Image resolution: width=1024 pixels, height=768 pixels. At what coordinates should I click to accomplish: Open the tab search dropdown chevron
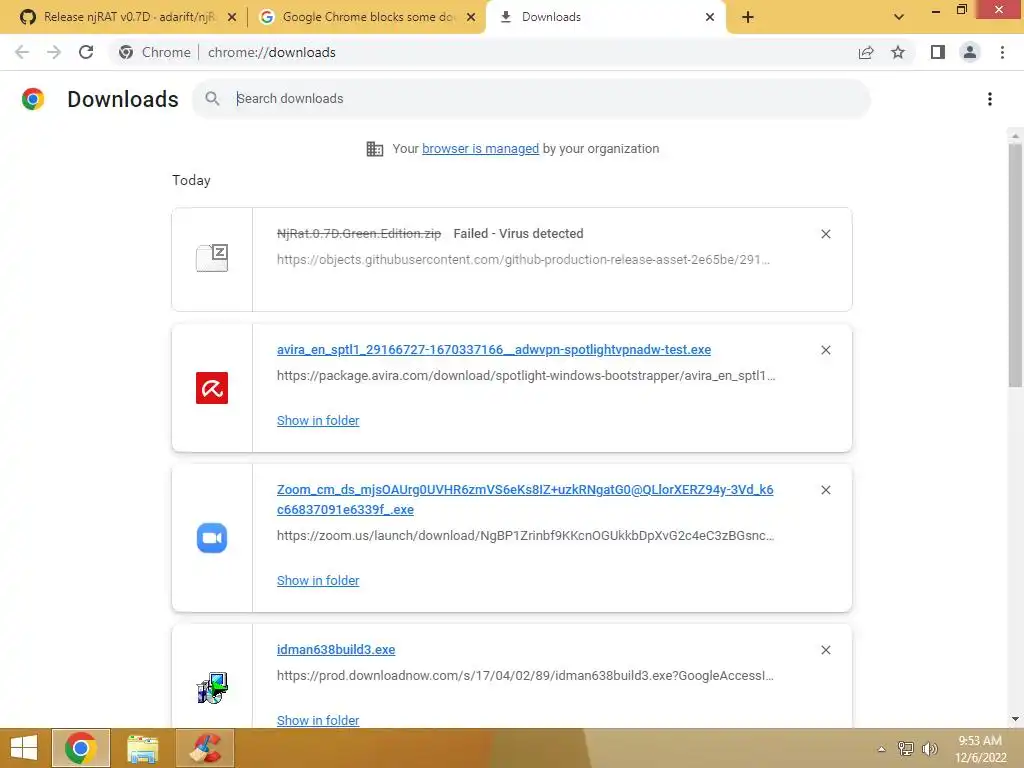(x=899, y=17)
